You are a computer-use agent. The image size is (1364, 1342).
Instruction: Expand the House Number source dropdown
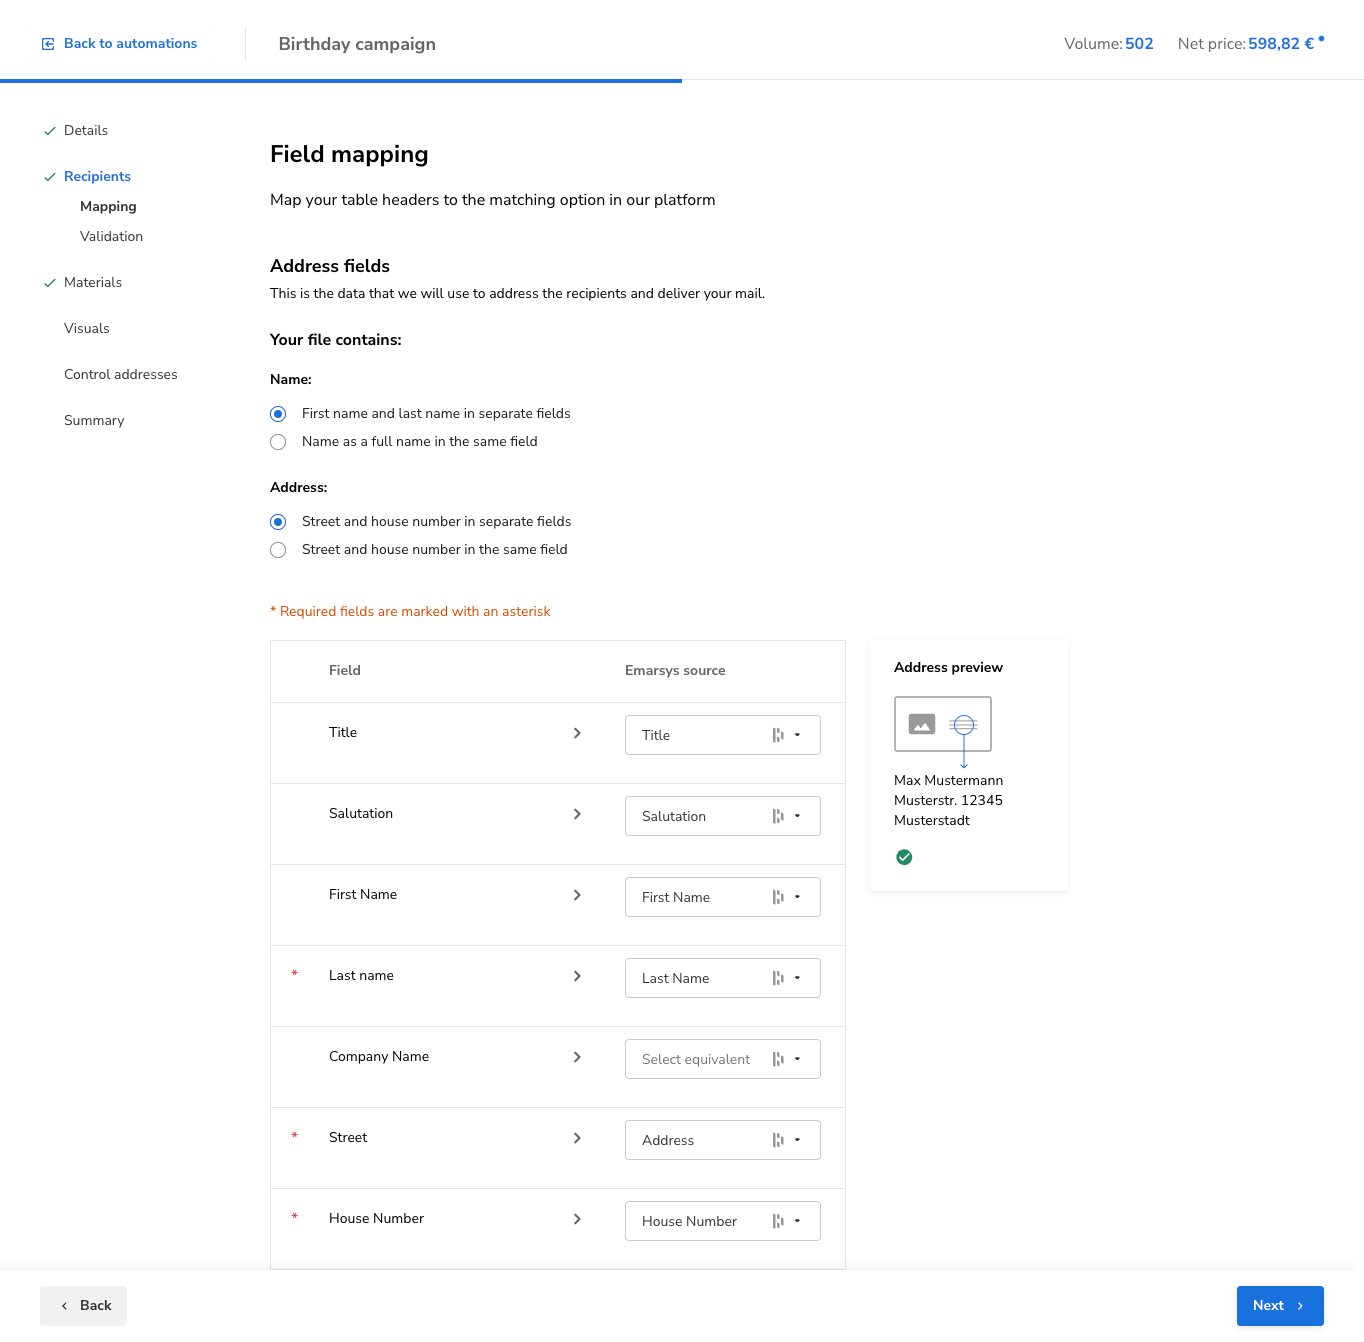coord(722,1221)
